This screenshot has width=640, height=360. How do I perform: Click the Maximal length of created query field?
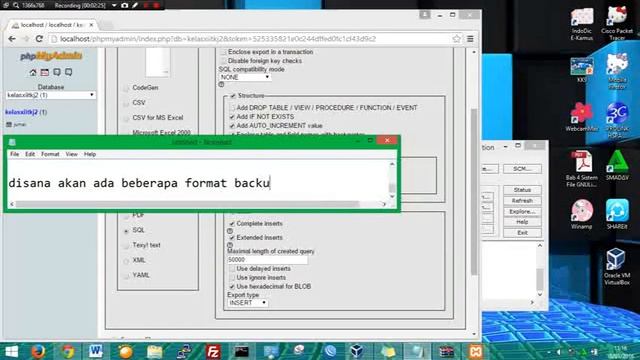(267, 260)
